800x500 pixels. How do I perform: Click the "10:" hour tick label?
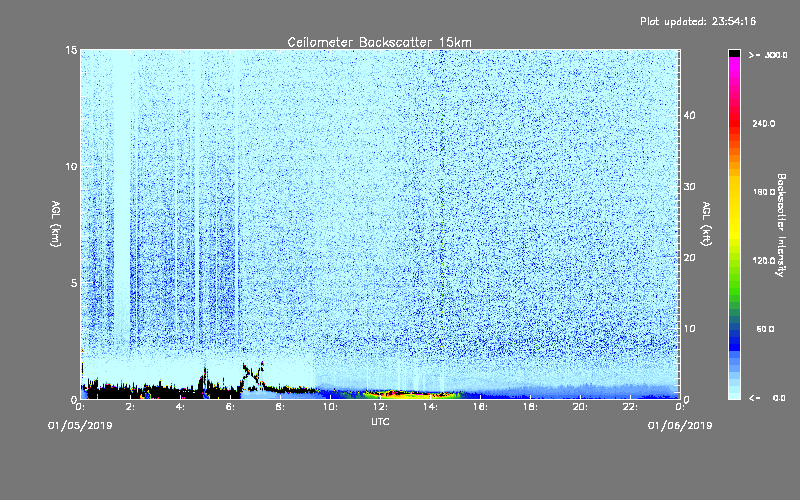pos(330,407)
